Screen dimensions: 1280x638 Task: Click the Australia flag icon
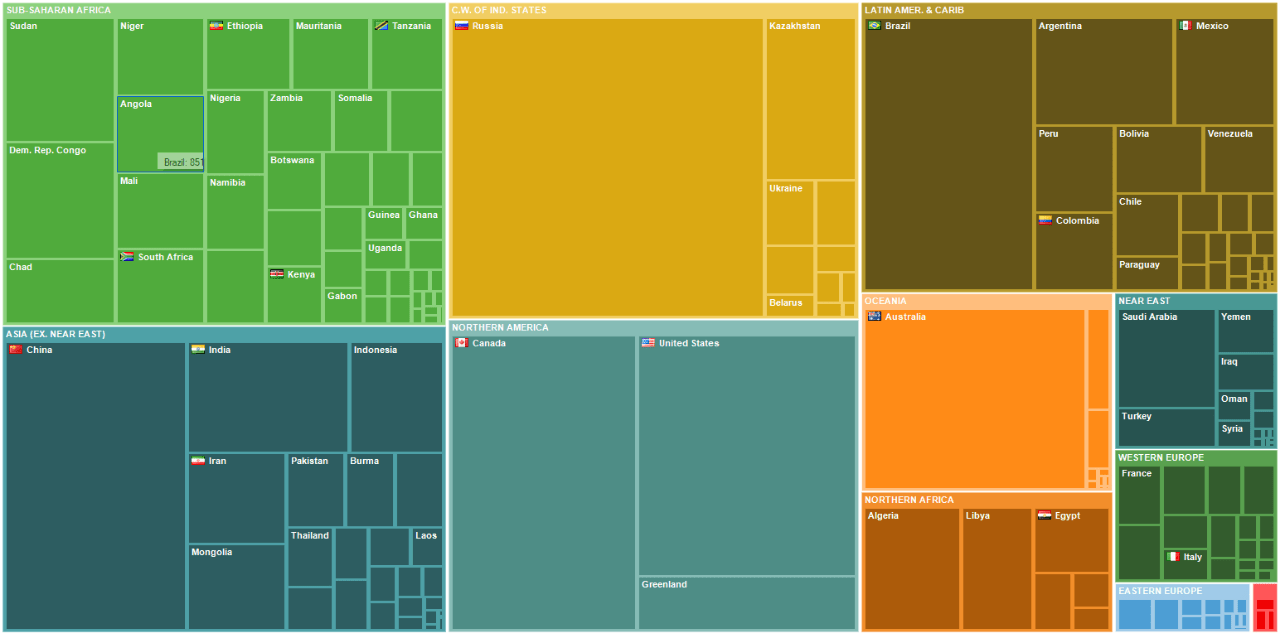tap(874, 317)
